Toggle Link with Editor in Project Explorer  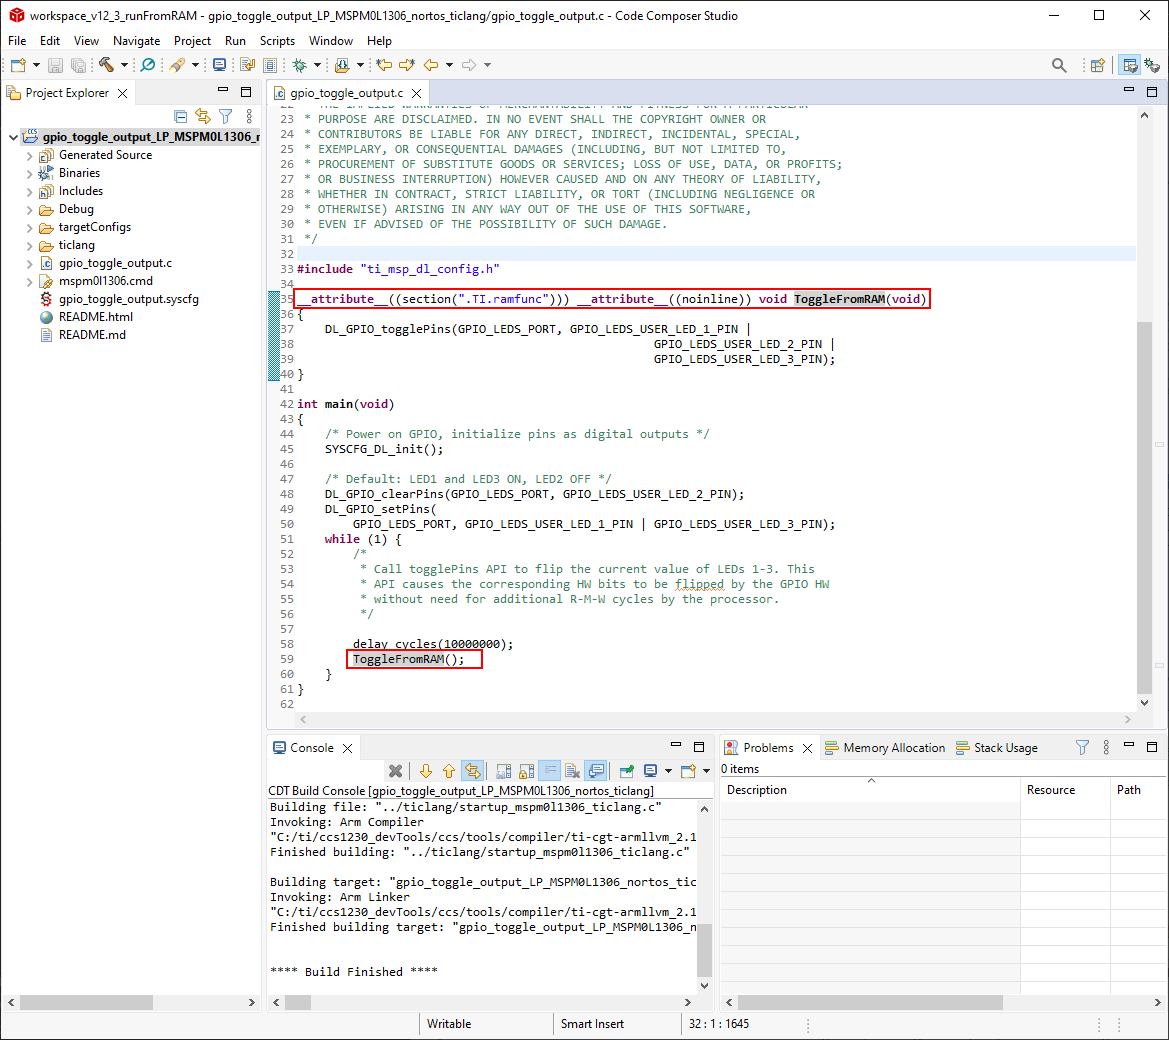(x=203, y=116)
